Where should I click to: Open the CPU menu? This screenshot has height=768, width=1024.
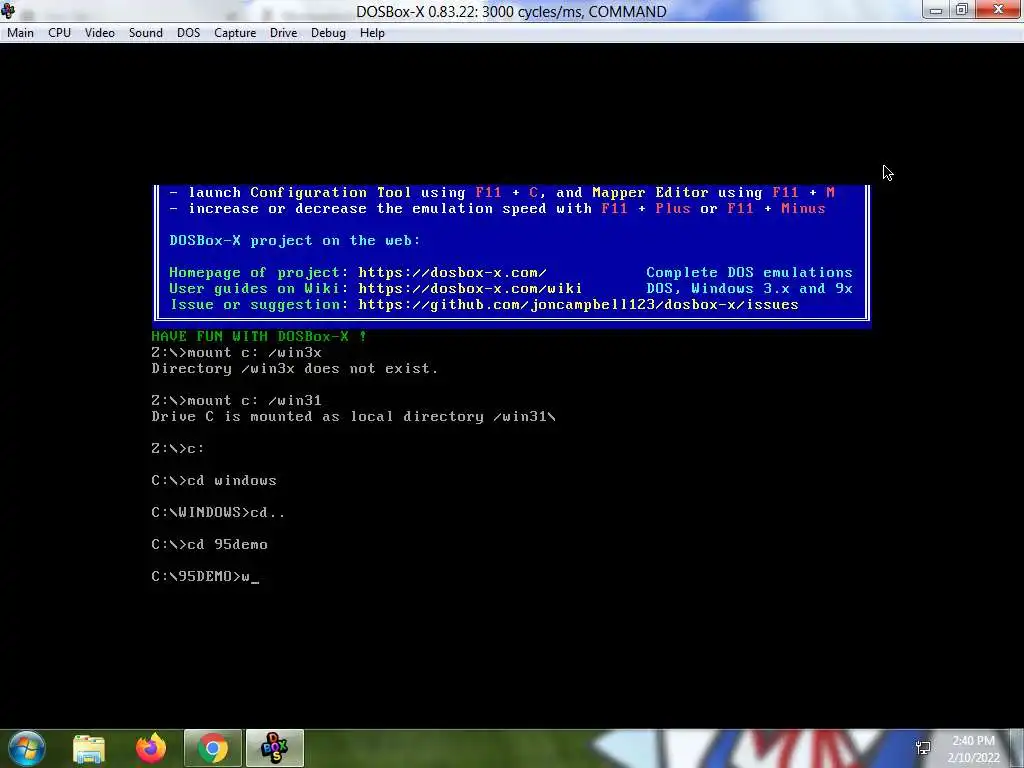click(x=59, y=33)
